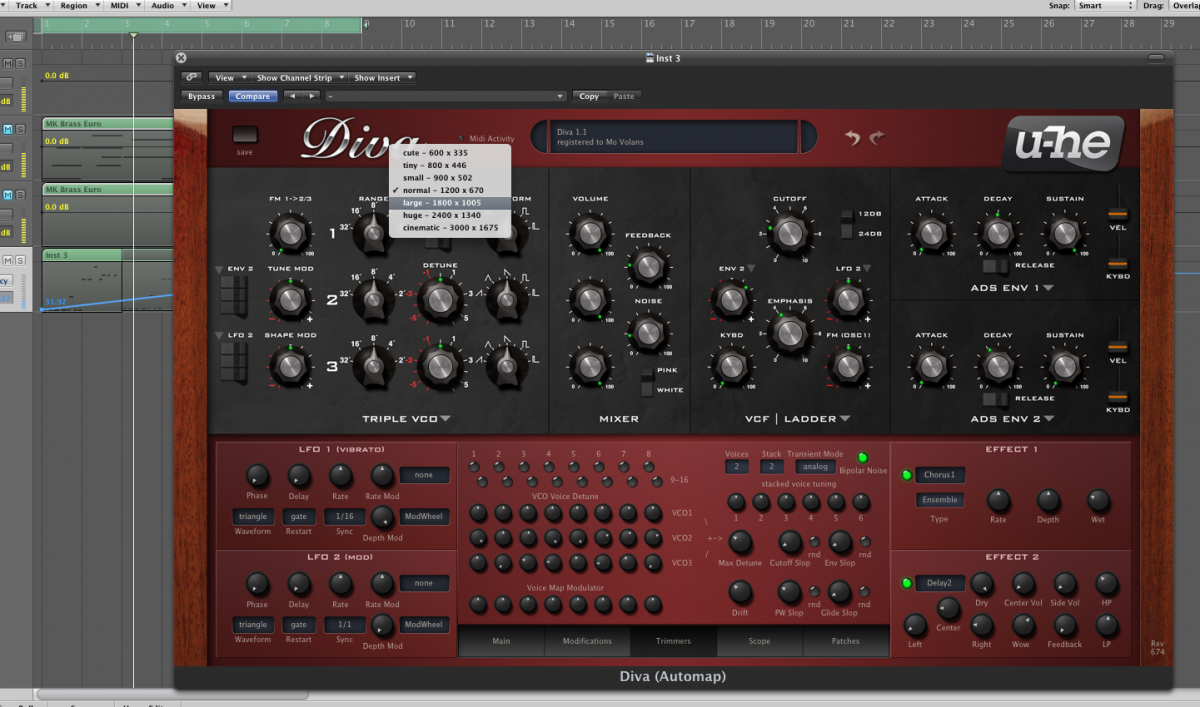Click the Diva save button

pos(245,135)
